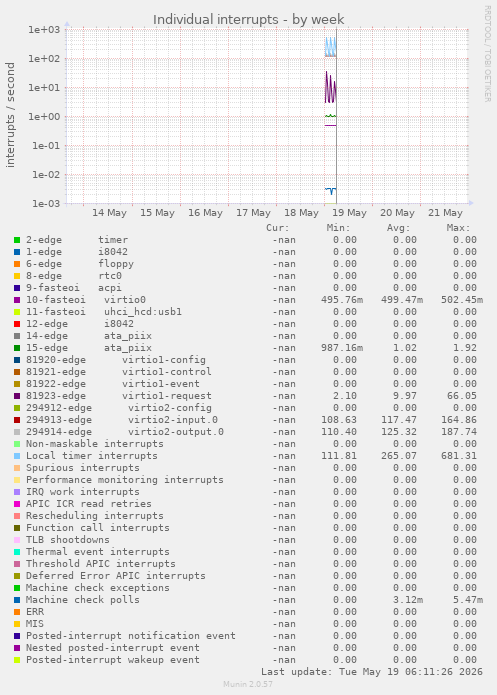The height and width of the screenshot is (695, 497).
Task: Click the purple swatch for 10-fasteoi virtio0
Action: point(17,300)
